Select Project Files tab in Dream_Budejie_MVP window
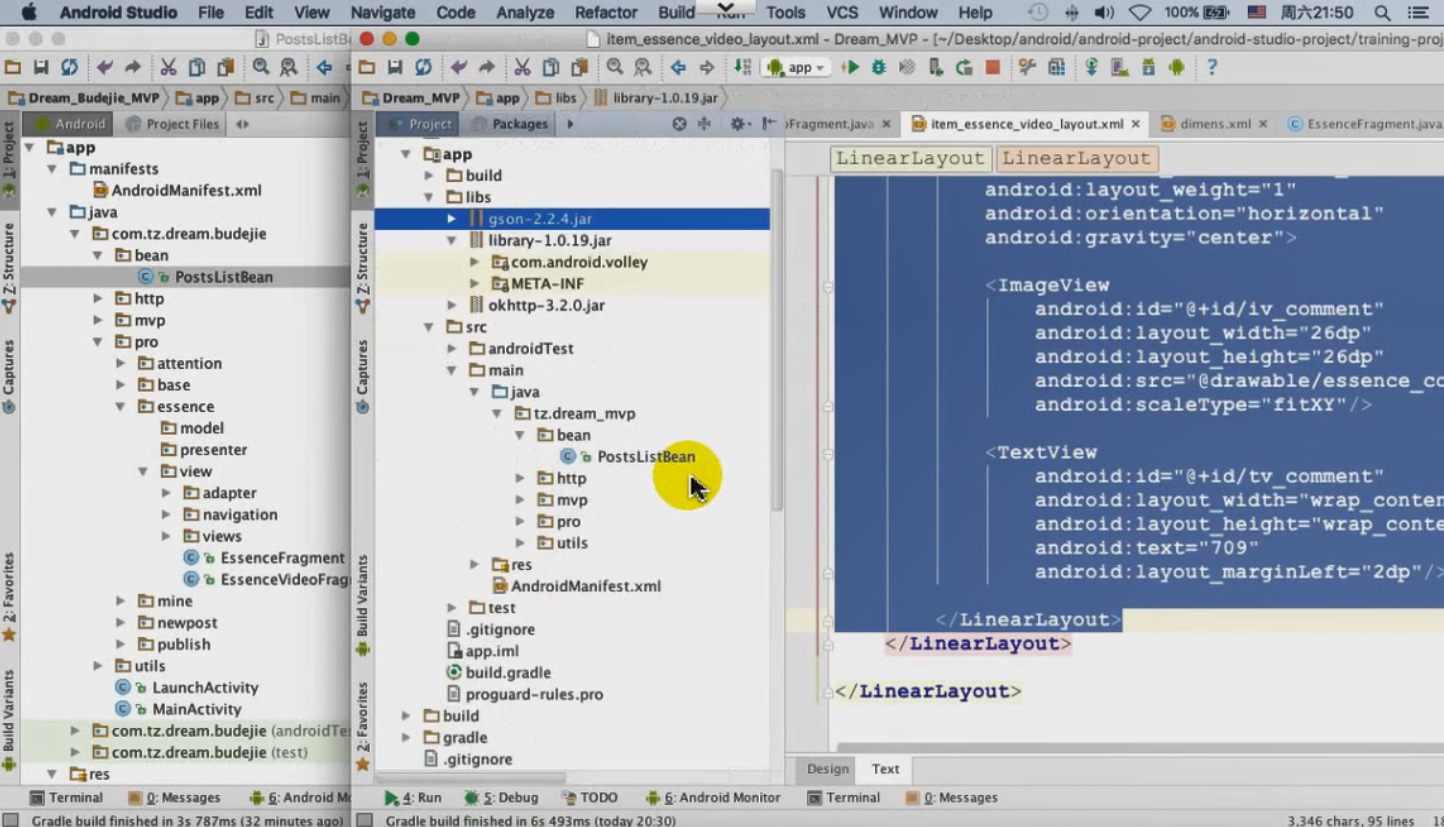 click(x=171, y=124)
